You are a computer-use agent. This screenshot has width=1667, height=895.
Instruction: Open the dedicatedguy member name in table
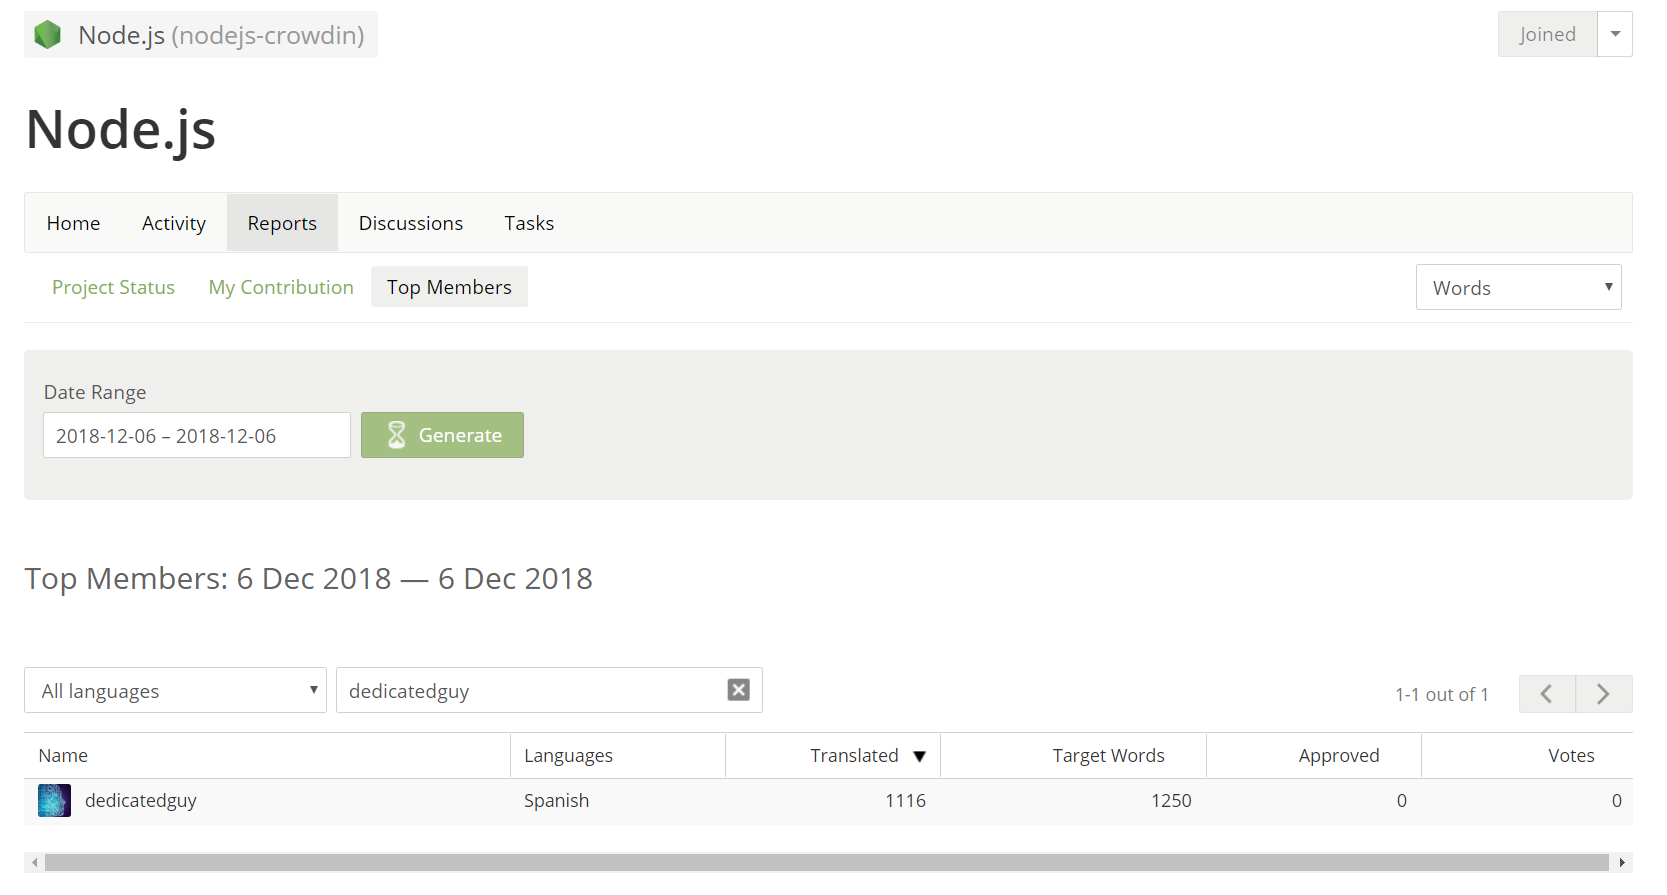141,800
